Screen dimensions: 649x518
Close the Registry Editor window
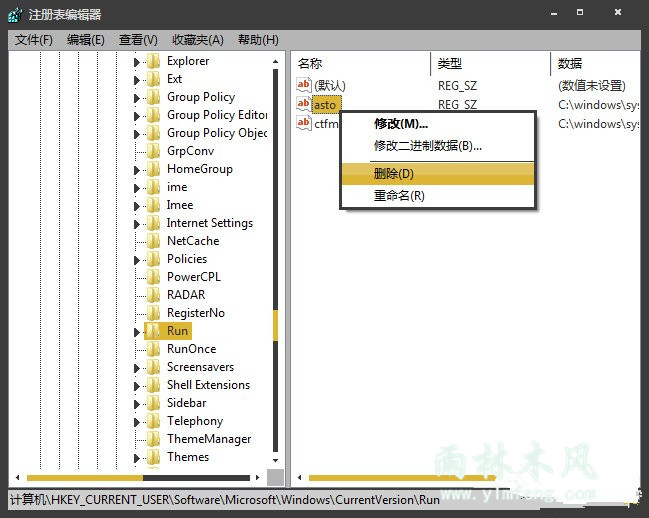618,12
